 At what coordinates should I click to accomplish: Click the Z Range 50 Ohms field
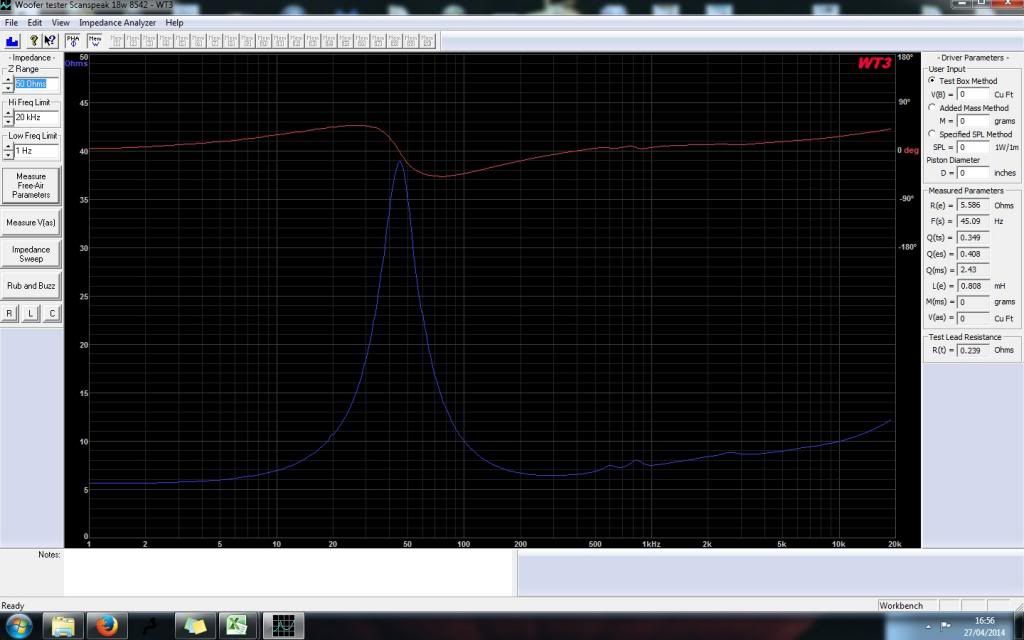click(x=37, y=84)
